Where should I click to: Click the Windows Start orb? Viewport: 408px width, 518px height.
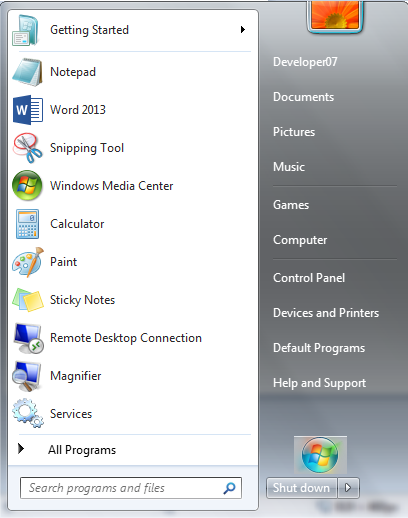click(320, 455)
